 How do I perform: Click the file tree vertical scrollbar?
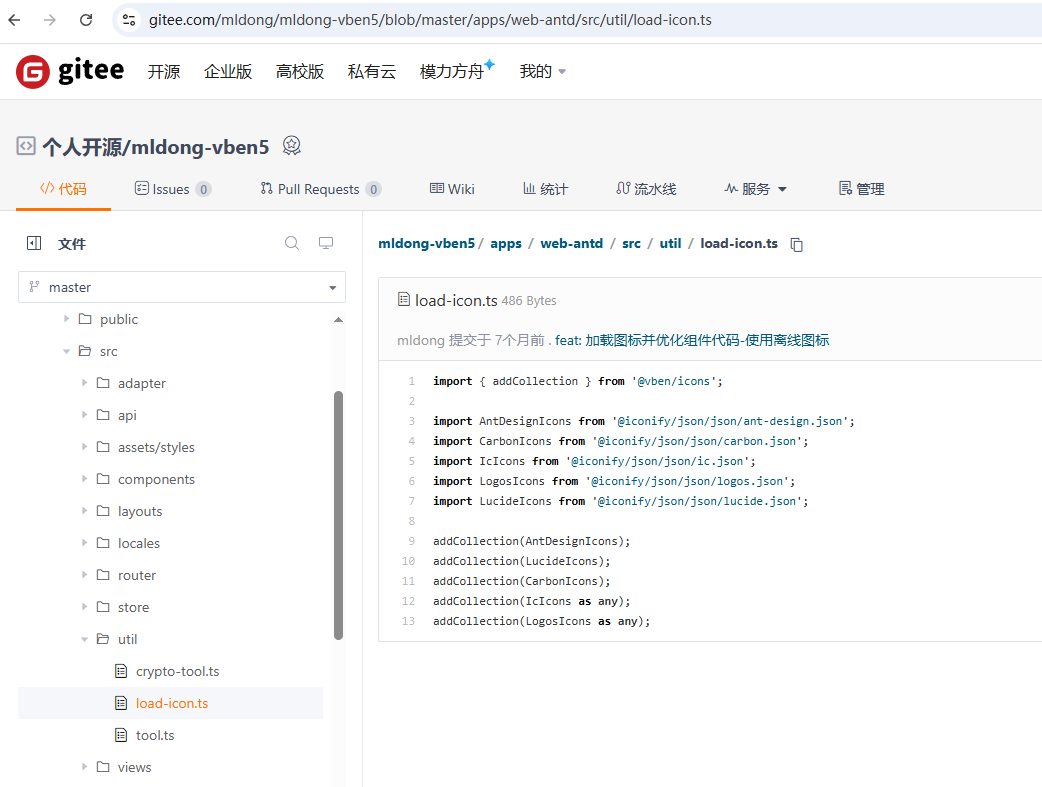[x=338, y=515]
